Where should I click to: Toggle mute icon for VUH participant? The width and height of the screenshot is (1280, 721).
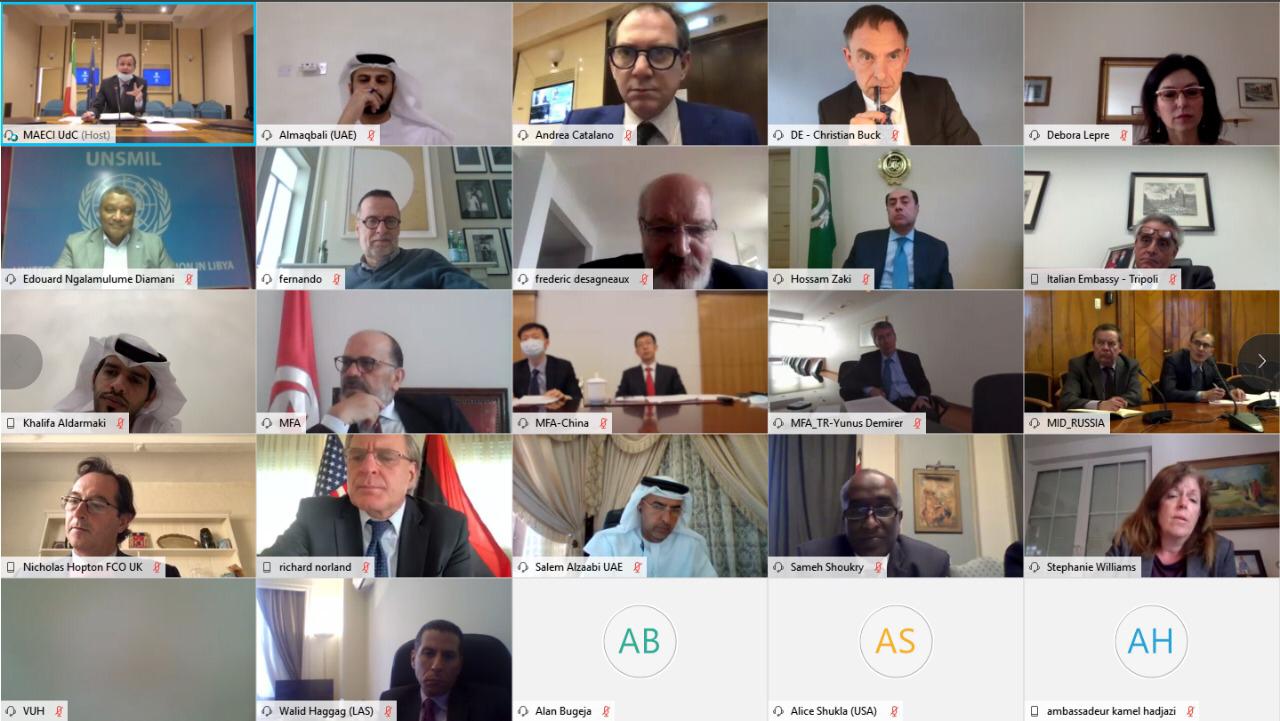[59, 711]
